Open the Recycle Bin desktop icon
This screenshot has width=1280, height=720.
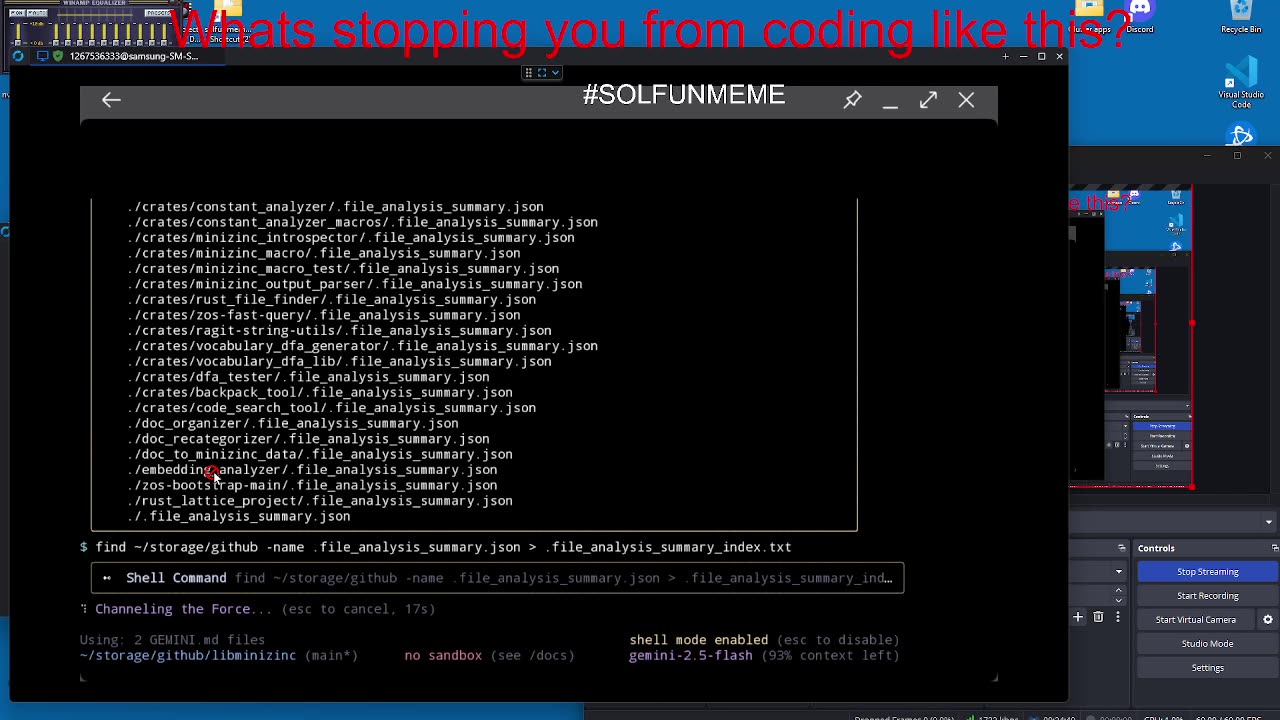pyautogui.click(x=1241, y=18)
